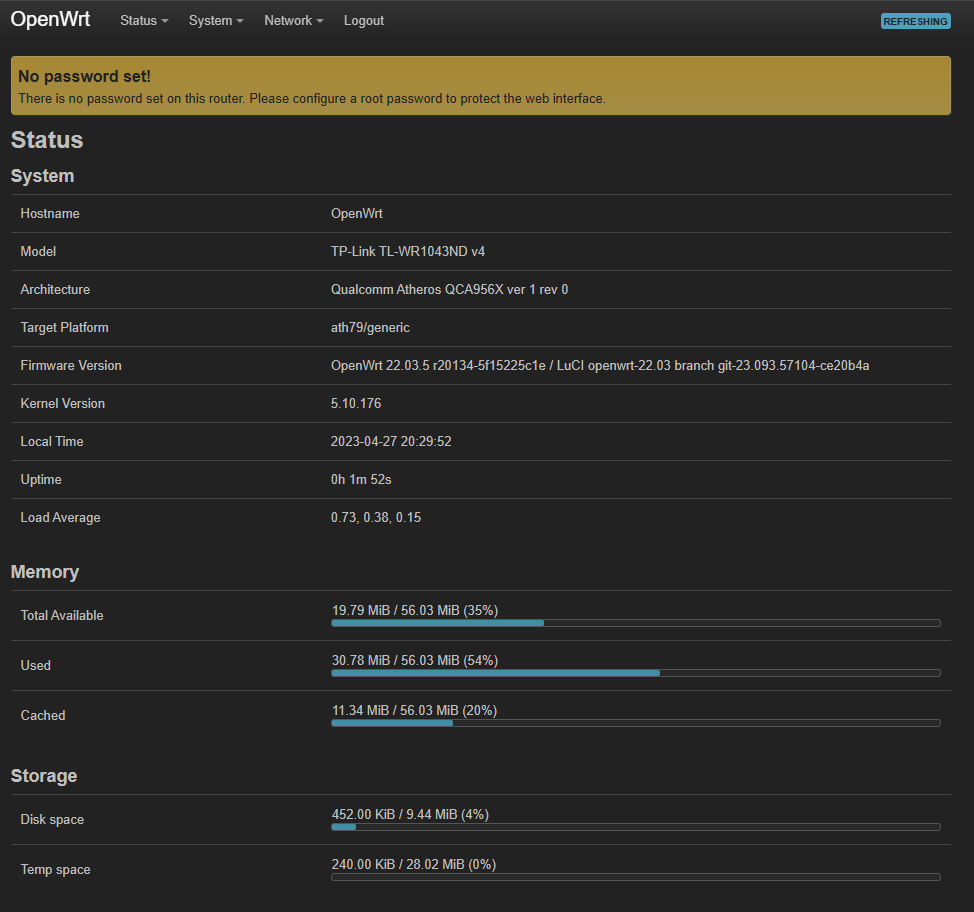Expand the Network dropdown menu
This screenshot has height=912, width=974.
point(294,21)
